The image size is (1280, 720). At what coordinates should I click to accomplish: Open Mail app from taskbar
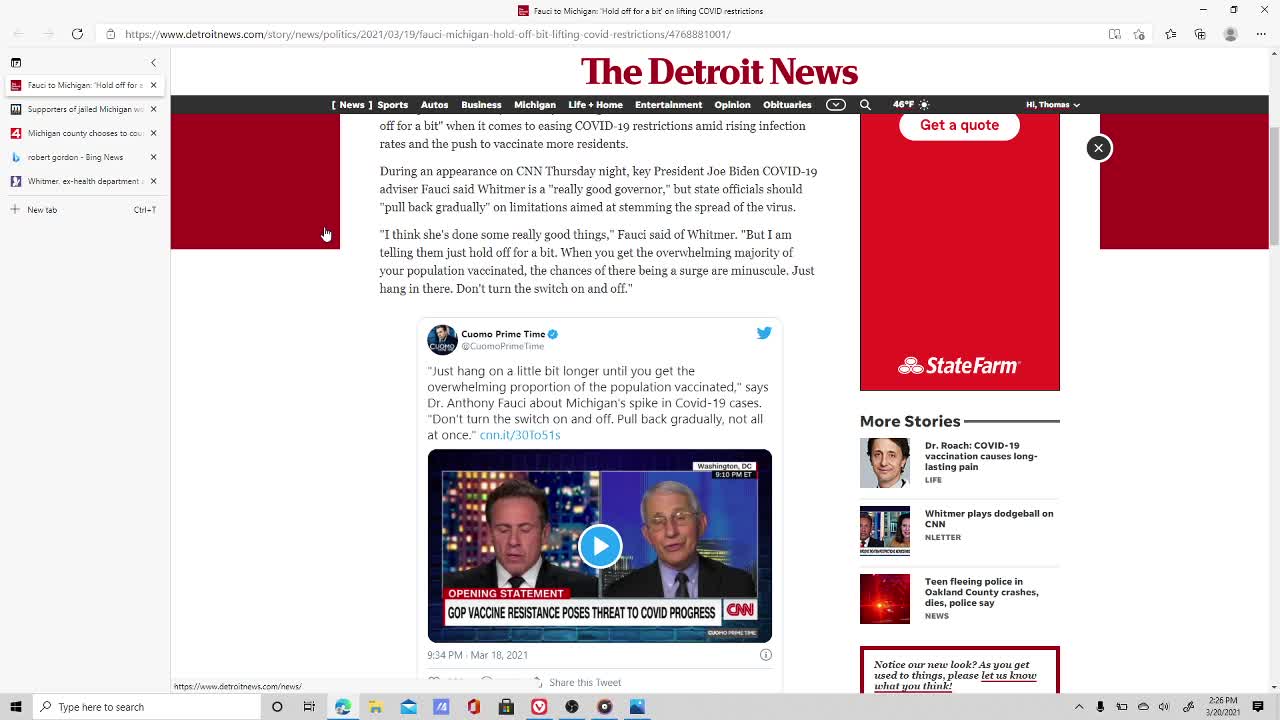pyautogui.click(x=408, y=707)
